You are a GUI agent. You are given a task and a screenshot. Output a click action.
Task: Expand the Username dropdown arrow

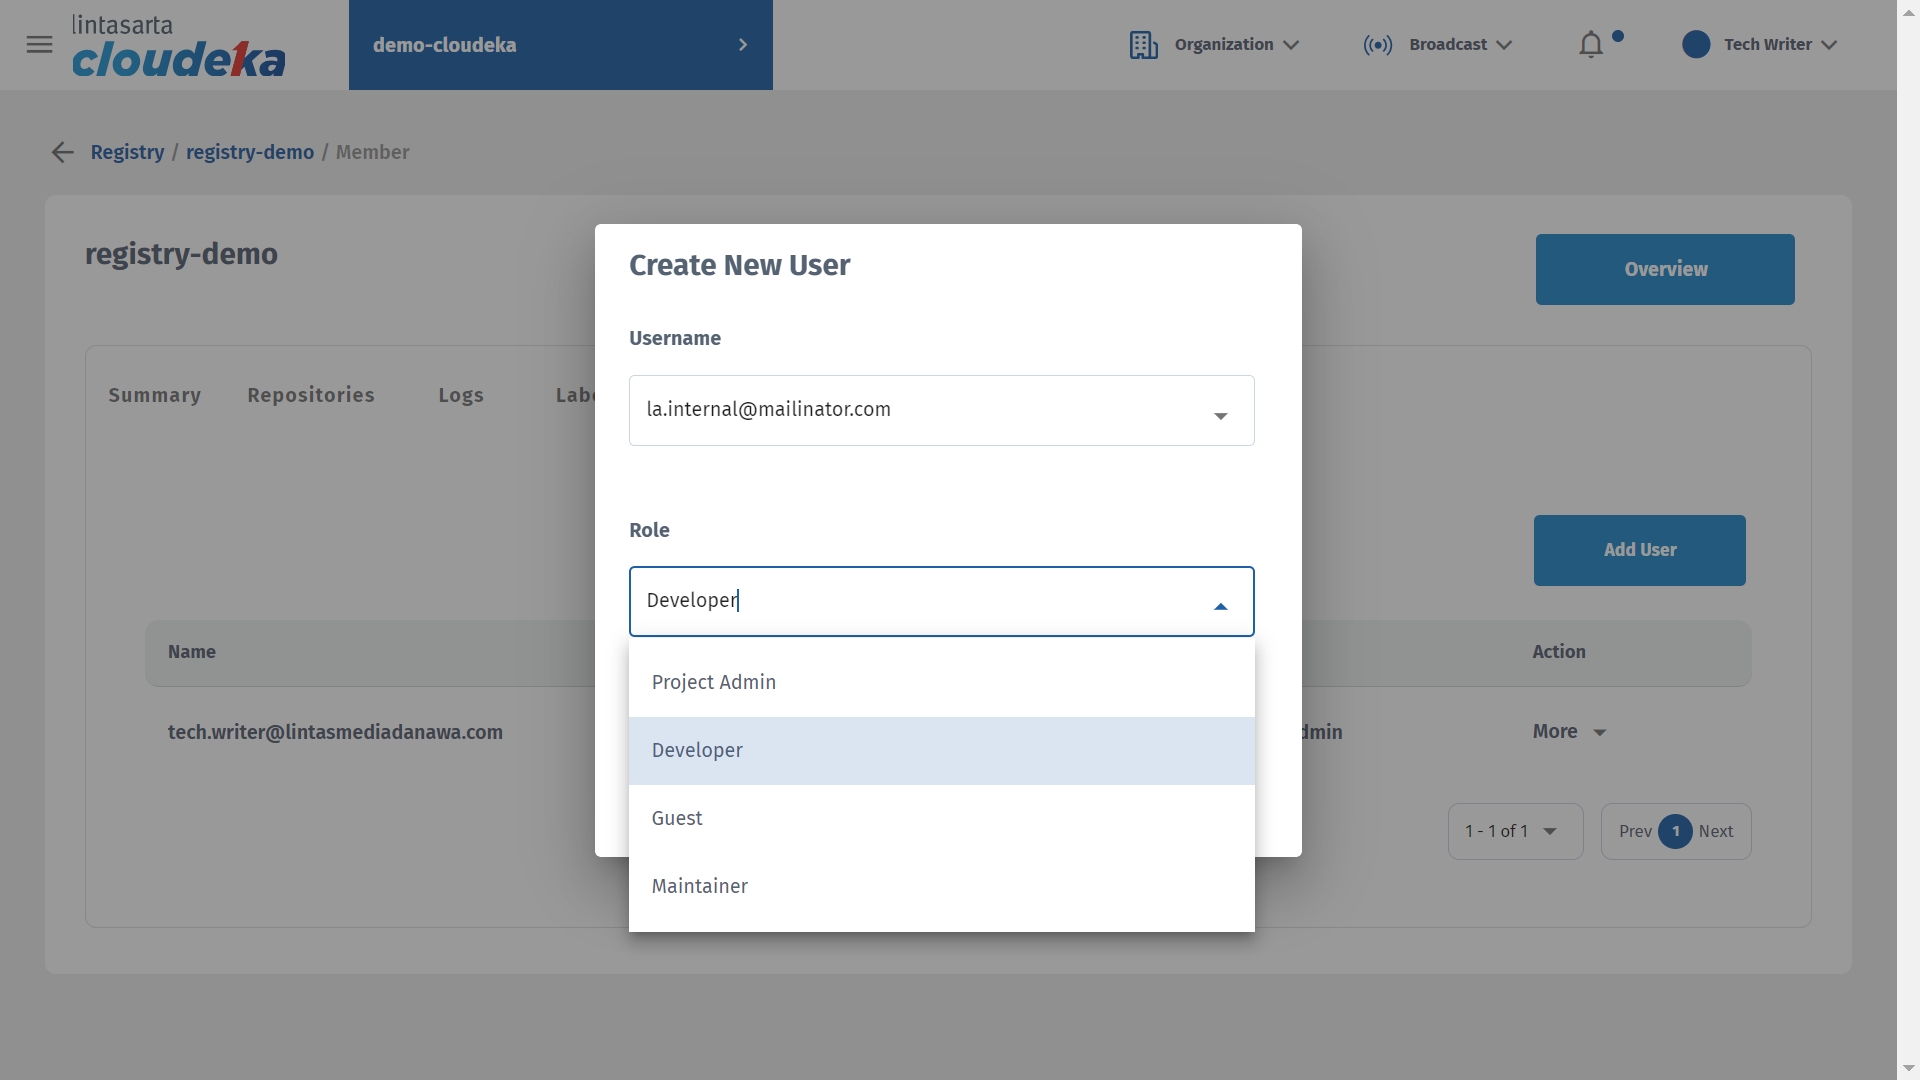(x=1220, y=415)
